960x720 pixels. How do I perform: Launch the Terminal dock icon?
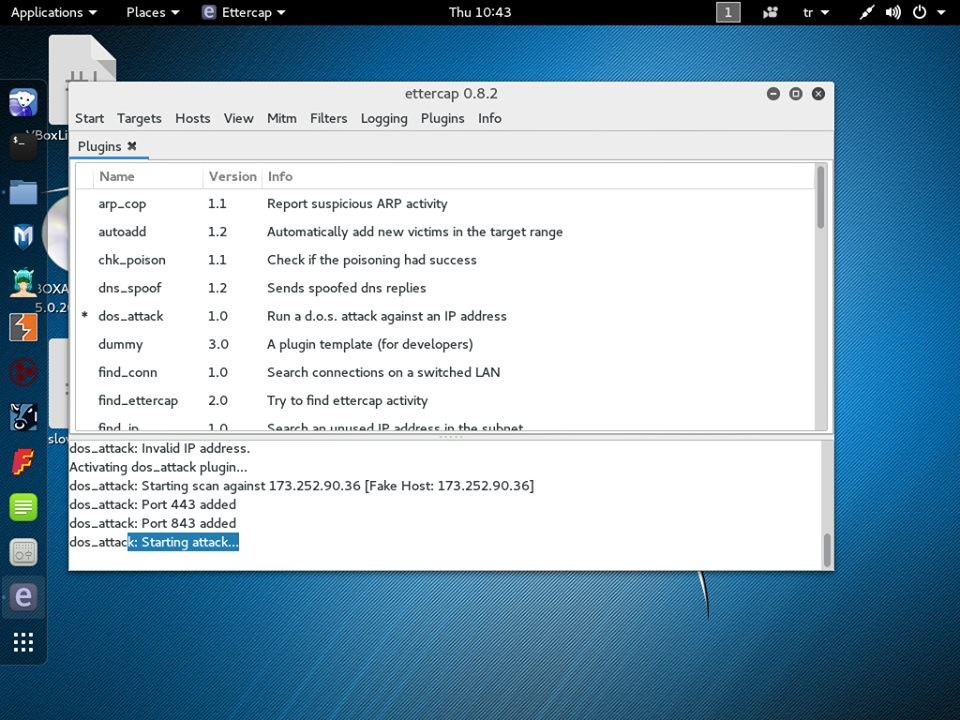[23, 146]
